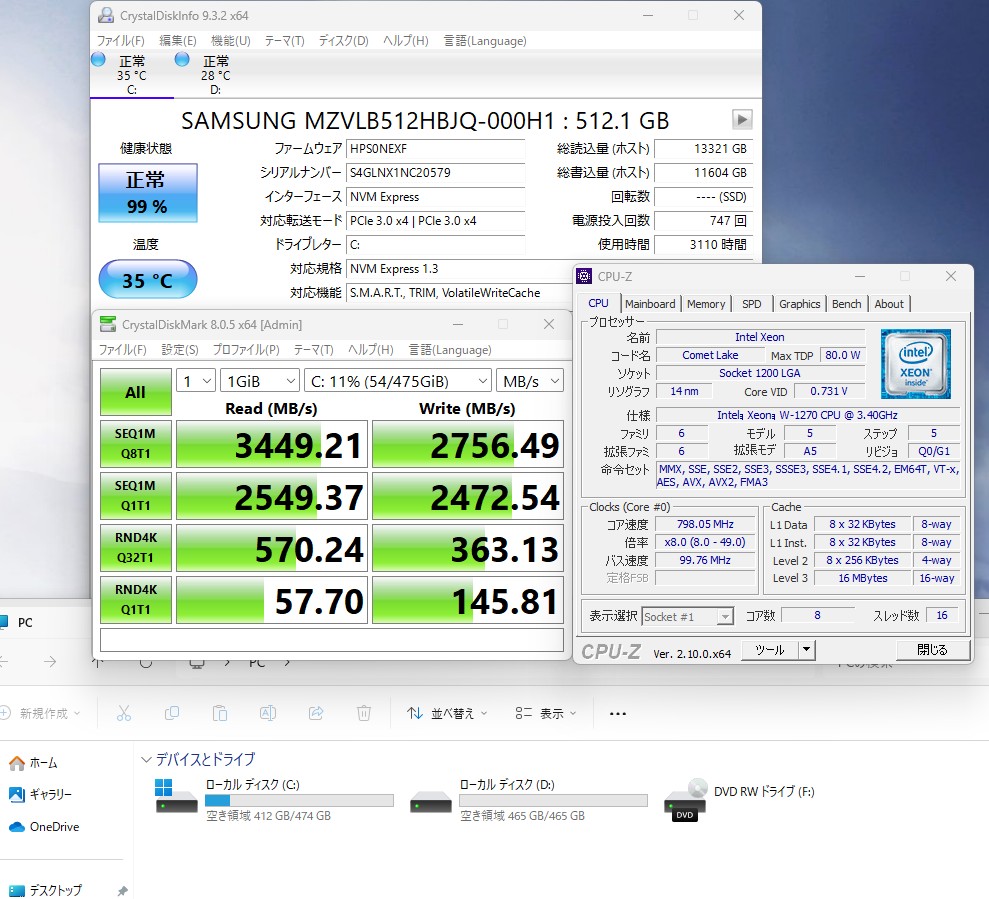Click the serial number field S4GLNX1NC20579
This screenshot has height=899, width=989.
point(435,172)
